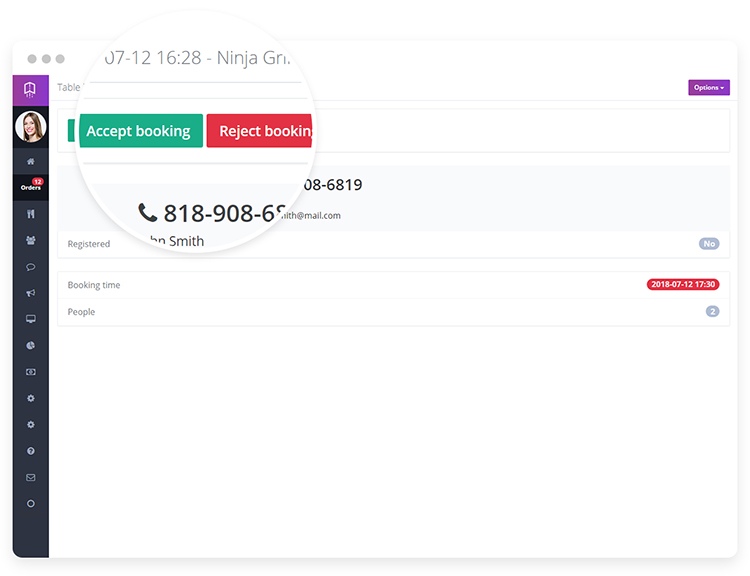Open the money bill payments icon
750x576 pixels.
tap(31, 372)
